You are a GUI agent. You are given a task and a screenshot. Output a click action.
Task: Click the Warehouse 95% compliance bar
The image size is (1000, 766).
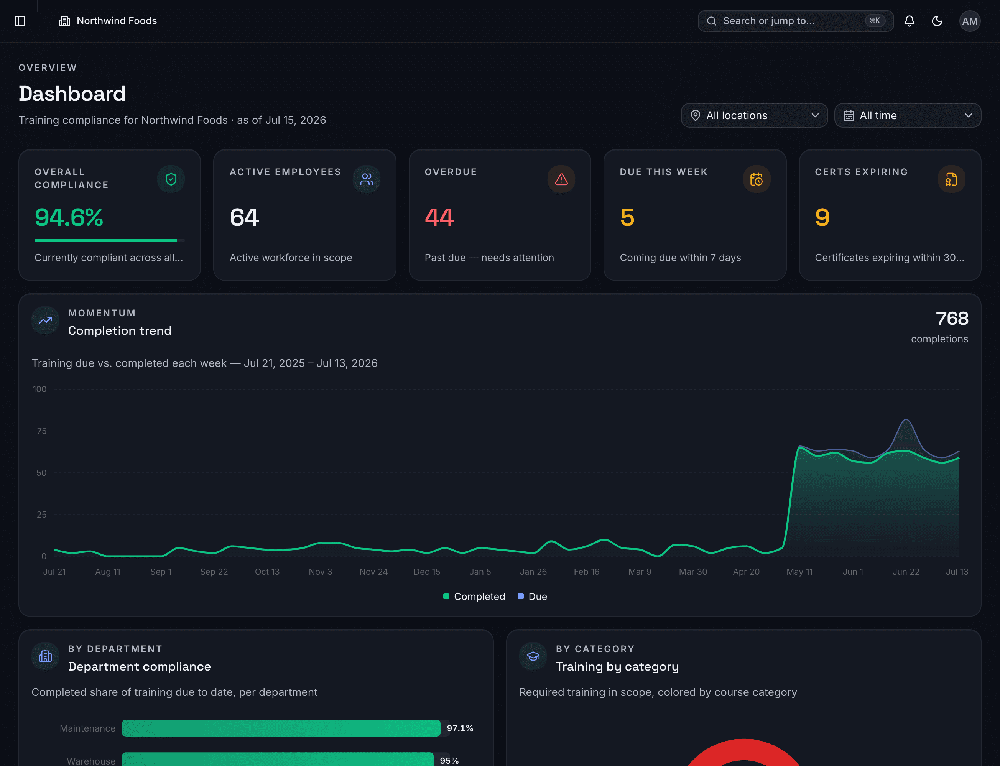[278, 760]
